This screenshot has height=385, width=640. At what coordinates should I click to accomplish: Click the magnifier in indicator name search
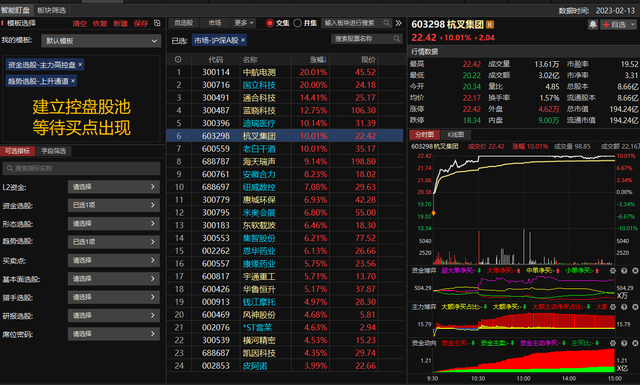tap(10, 168)
